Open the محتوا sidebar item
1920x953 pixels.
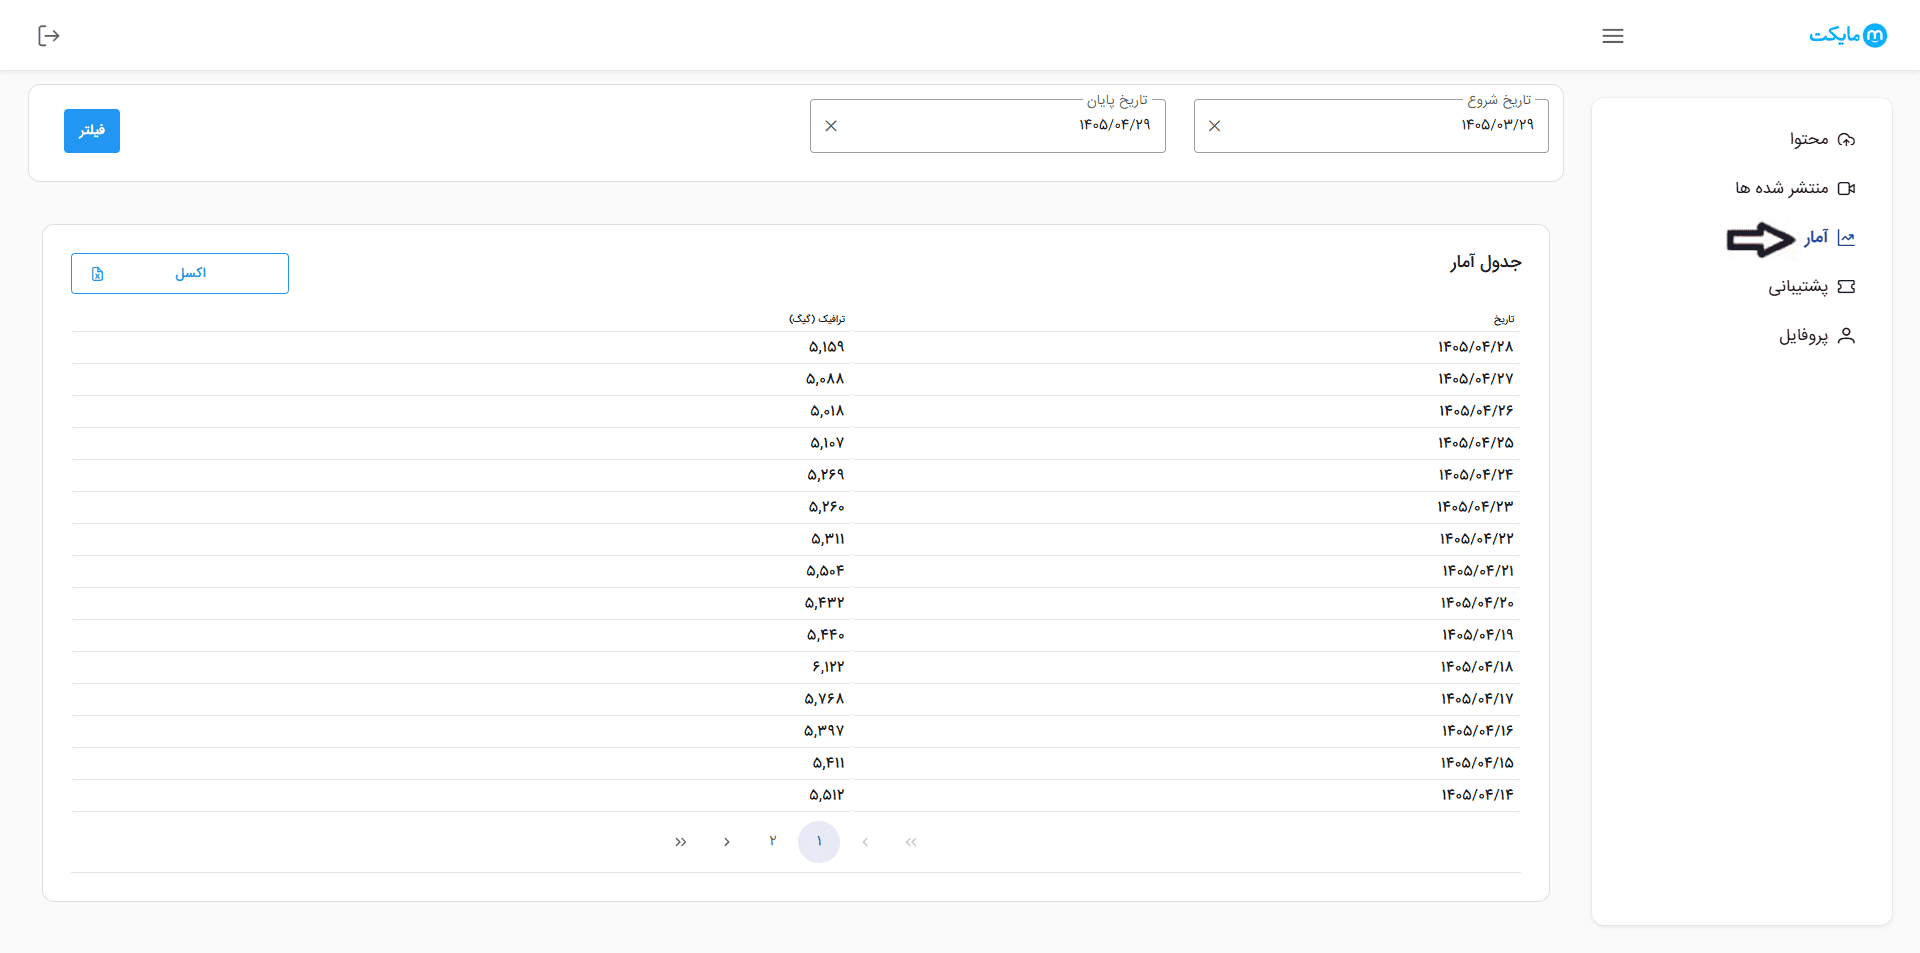[x=1822, y=139]
